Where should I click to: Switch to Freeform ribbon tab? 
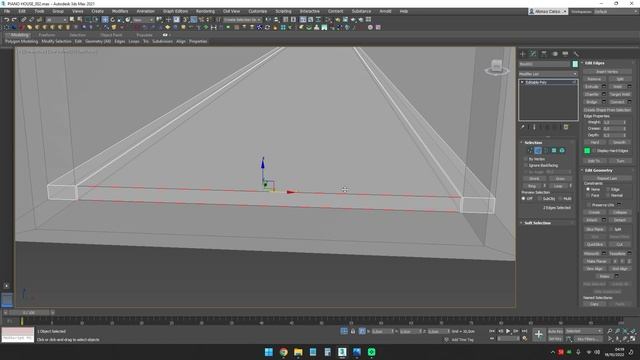47,35
